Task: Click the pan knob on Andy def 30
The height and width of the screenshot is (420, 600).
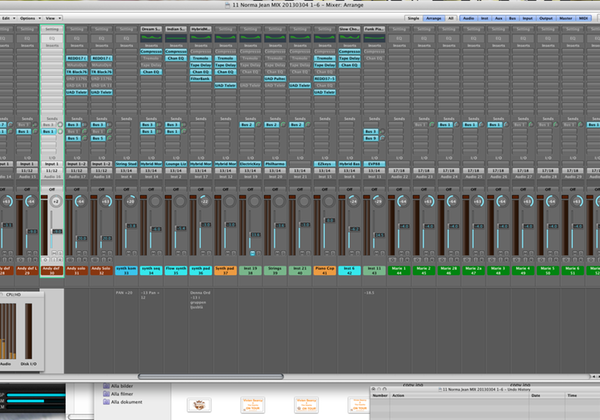Action: tap(56, 201)
